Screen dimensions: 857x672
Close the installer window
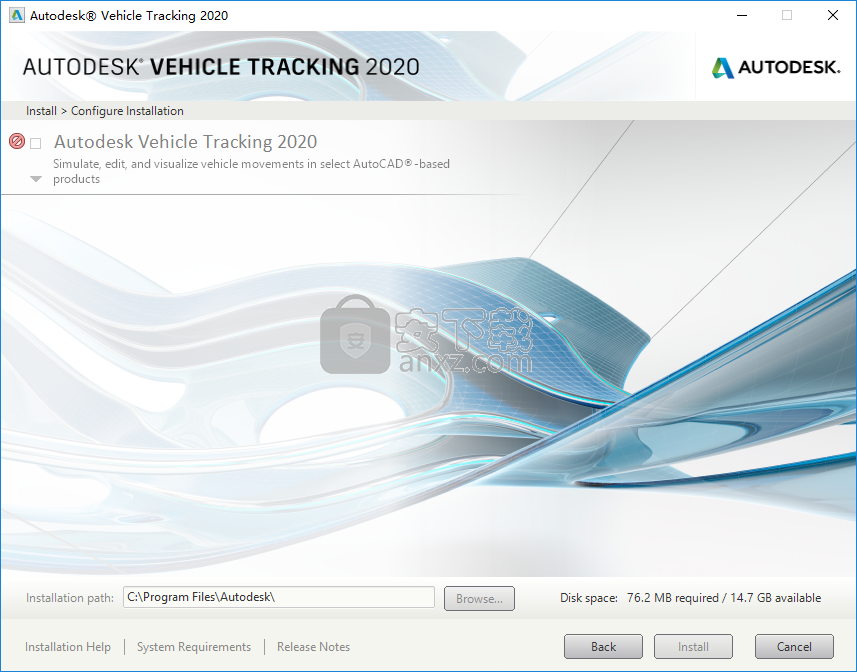coord(832,15)
